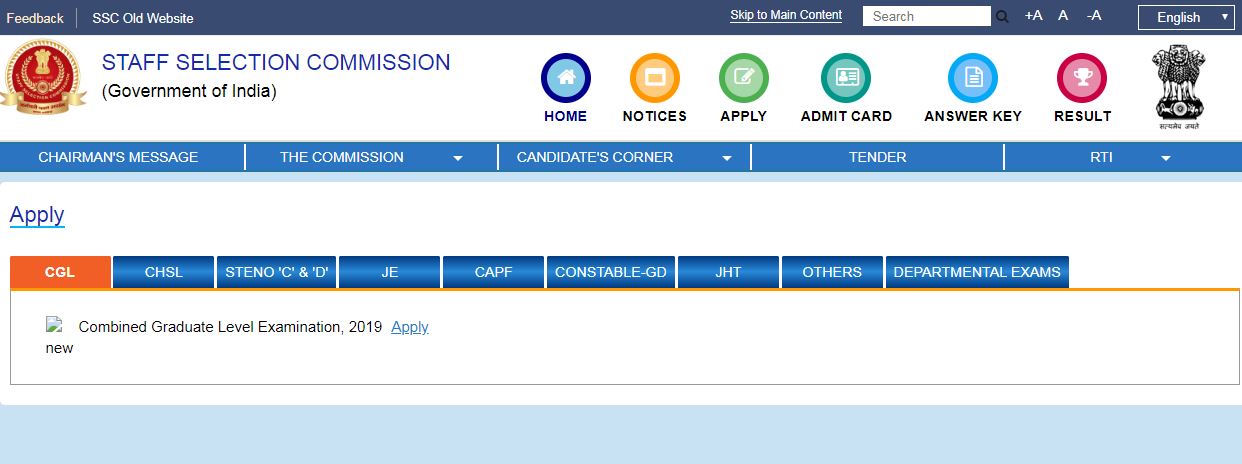The width and height of the screenshot is (1242, 464).
Task: Click Staff Selection Commission title text
Action: click(x=276, y=63)
